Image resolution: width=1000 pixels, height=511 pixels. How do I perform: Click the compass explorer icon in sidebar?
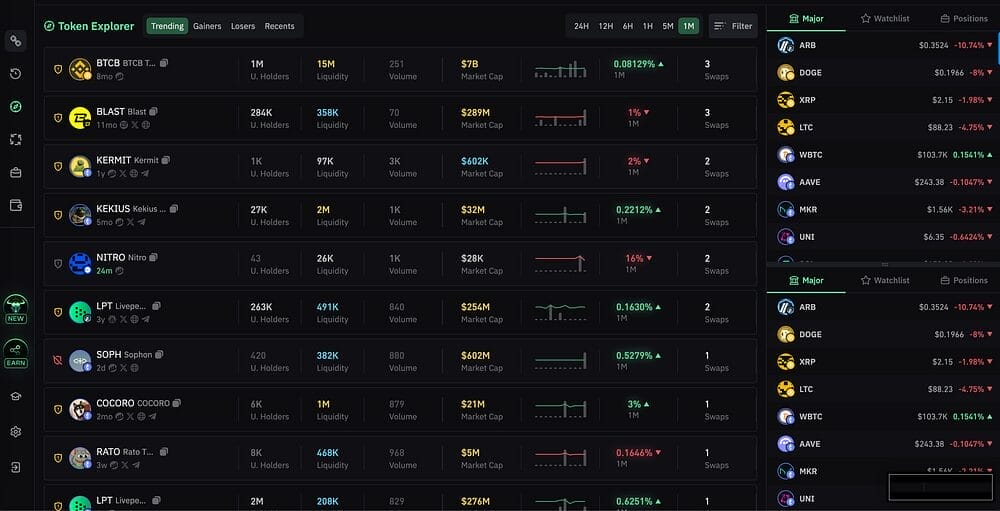pyautogui.click(x=15, y=107)
